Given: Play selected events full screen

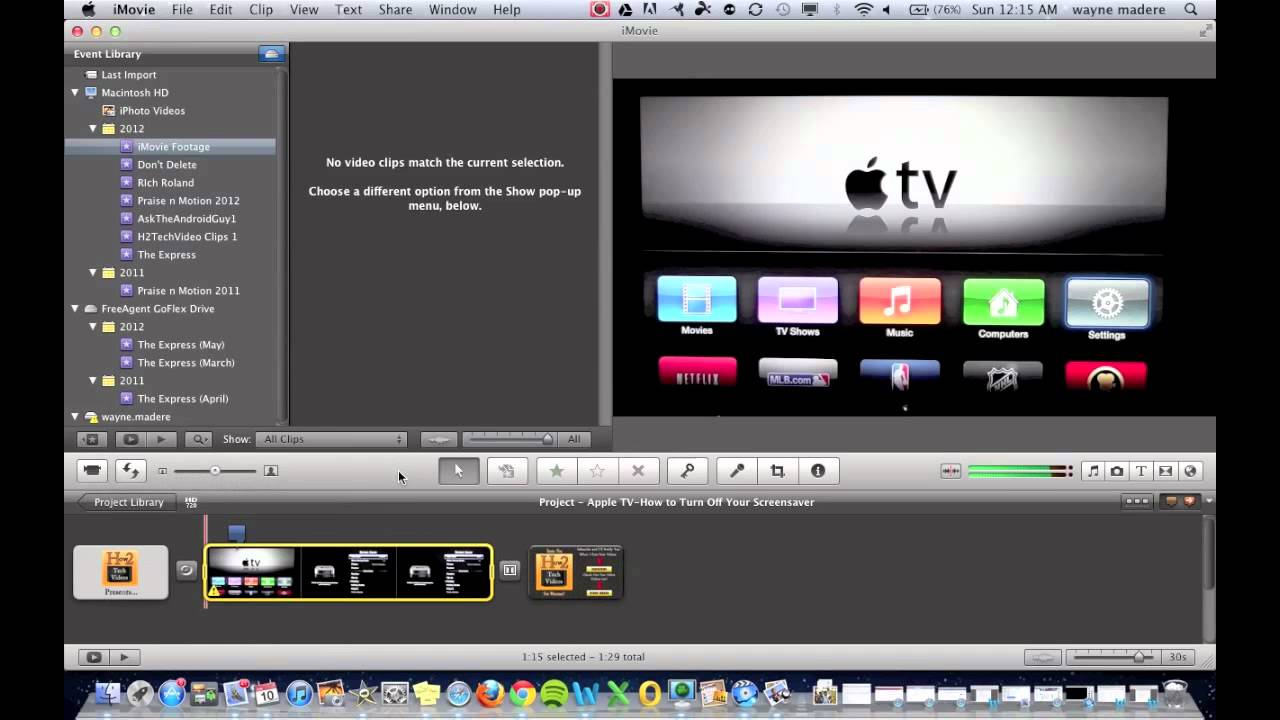Looking at the screenshot, I should tap(130, 439).
